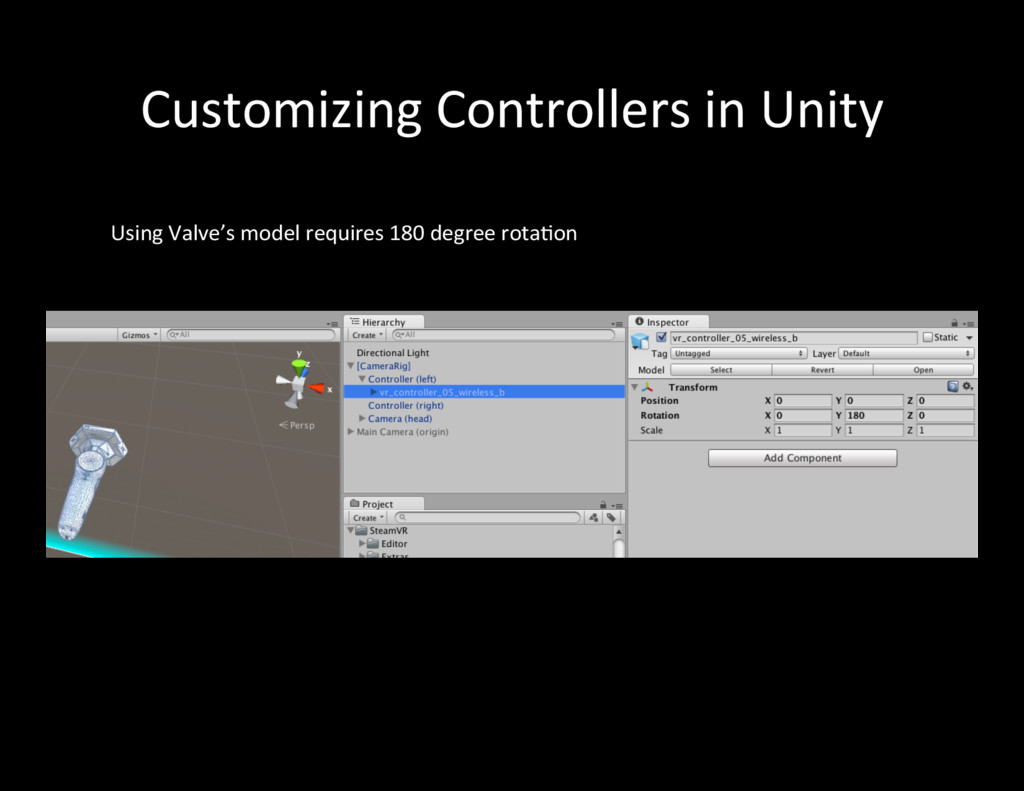Click the Project search field

tap(487, 517)
